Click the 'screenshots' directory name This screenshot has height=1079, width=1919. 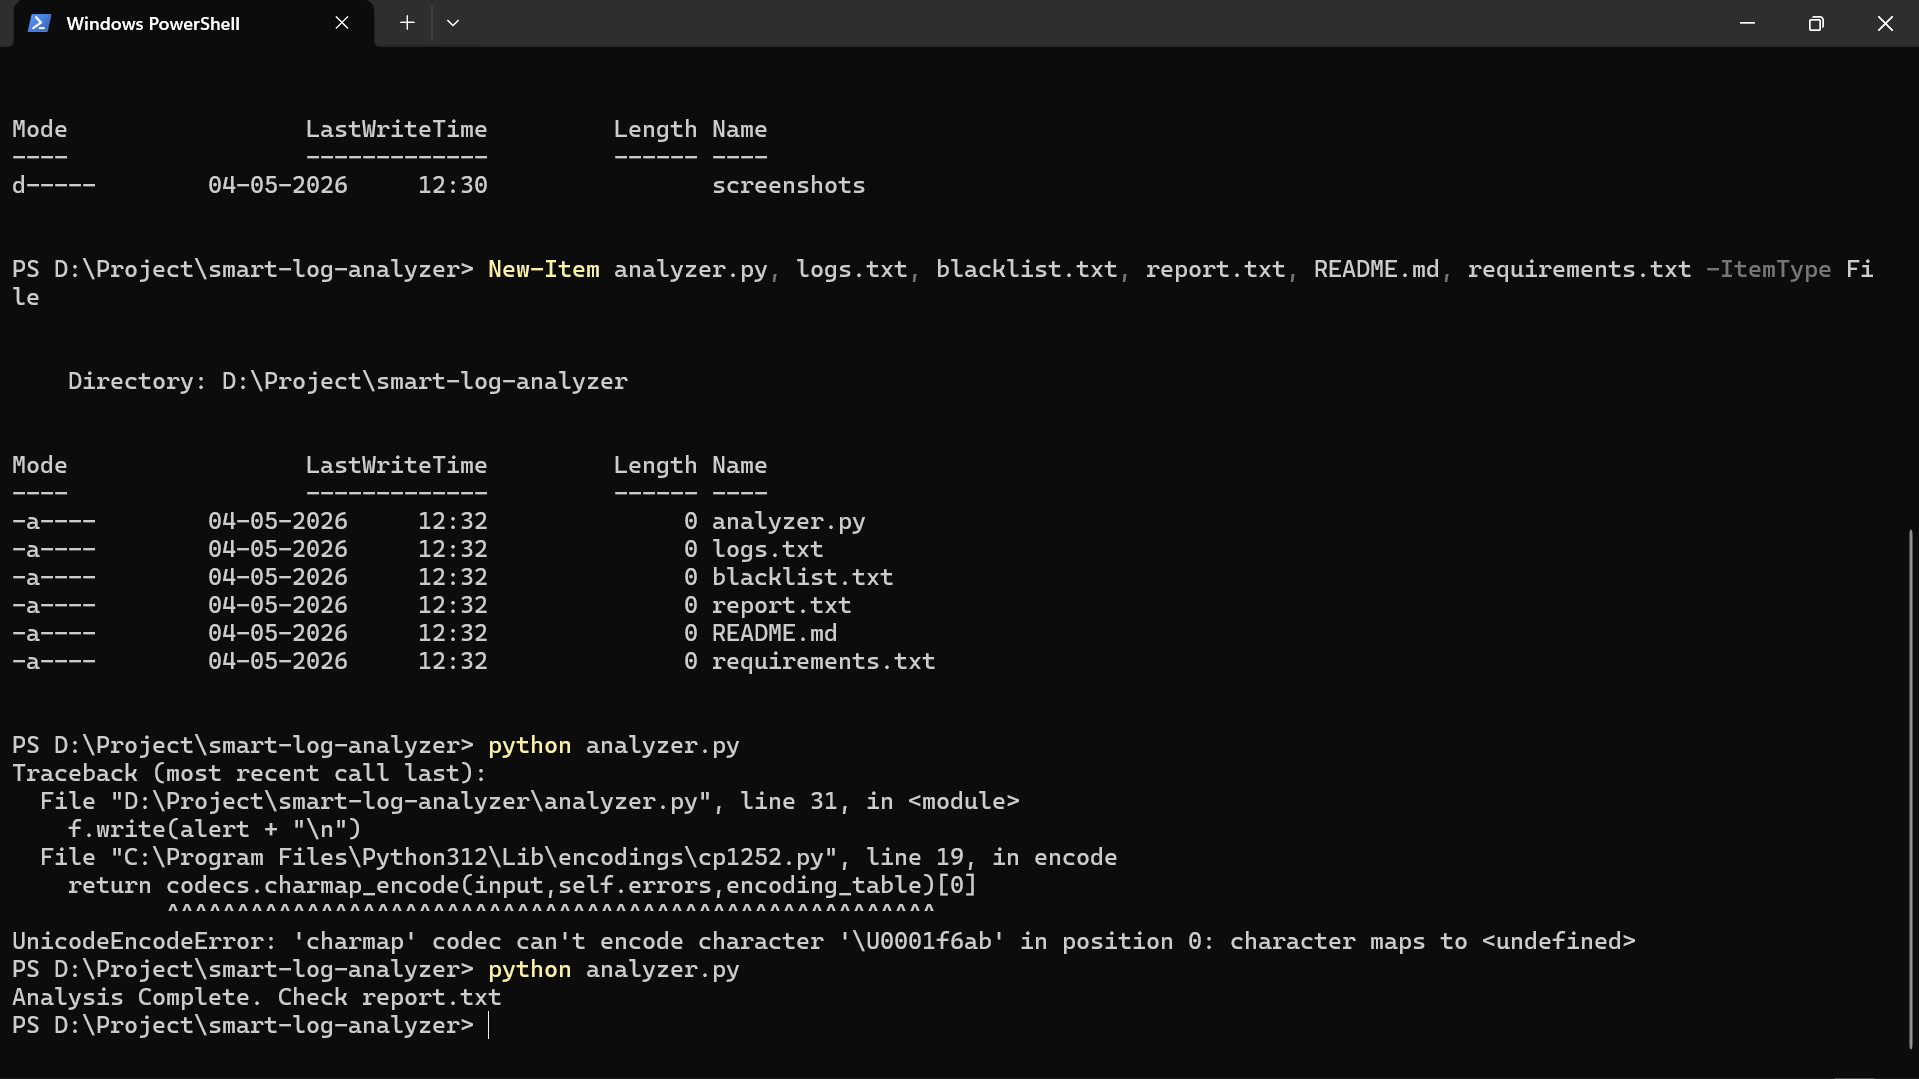(x=788, y=185)
